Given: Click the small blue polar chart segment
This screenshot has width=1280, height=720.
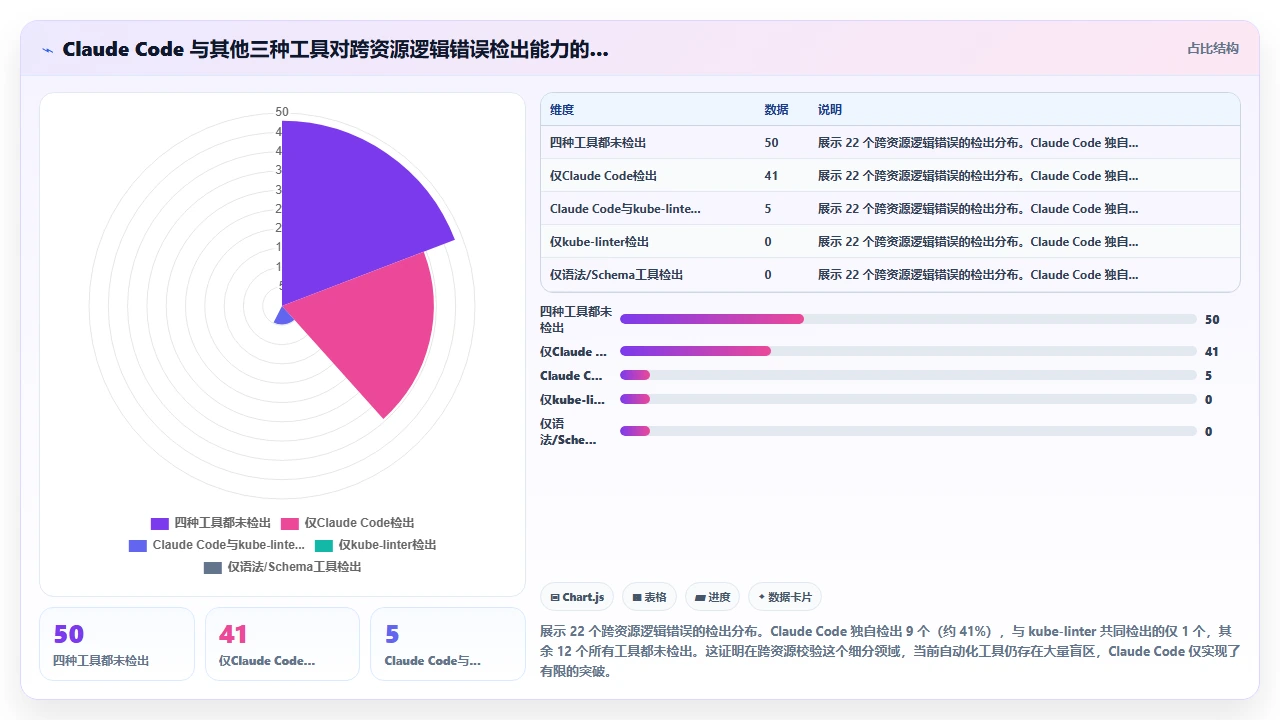Looking at the screenshot, I should pos(283,315).
